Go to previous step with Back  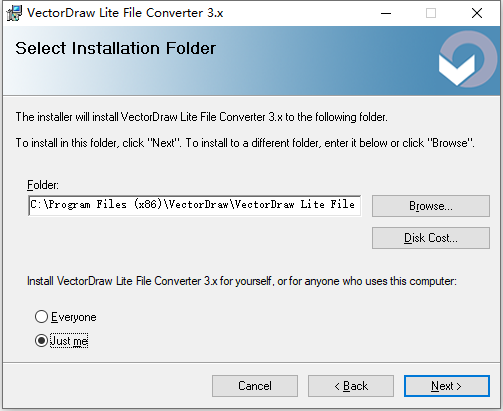coord(351,386)
